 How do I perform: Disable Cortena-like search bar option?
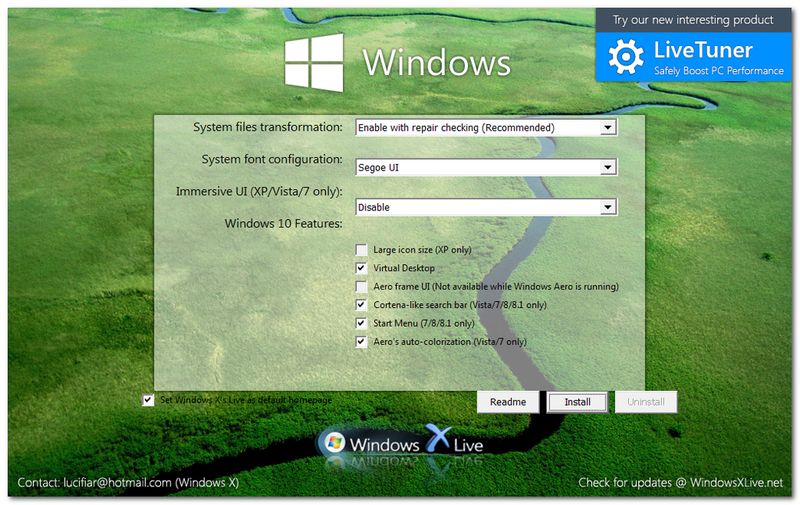click(x=361, y=305)
